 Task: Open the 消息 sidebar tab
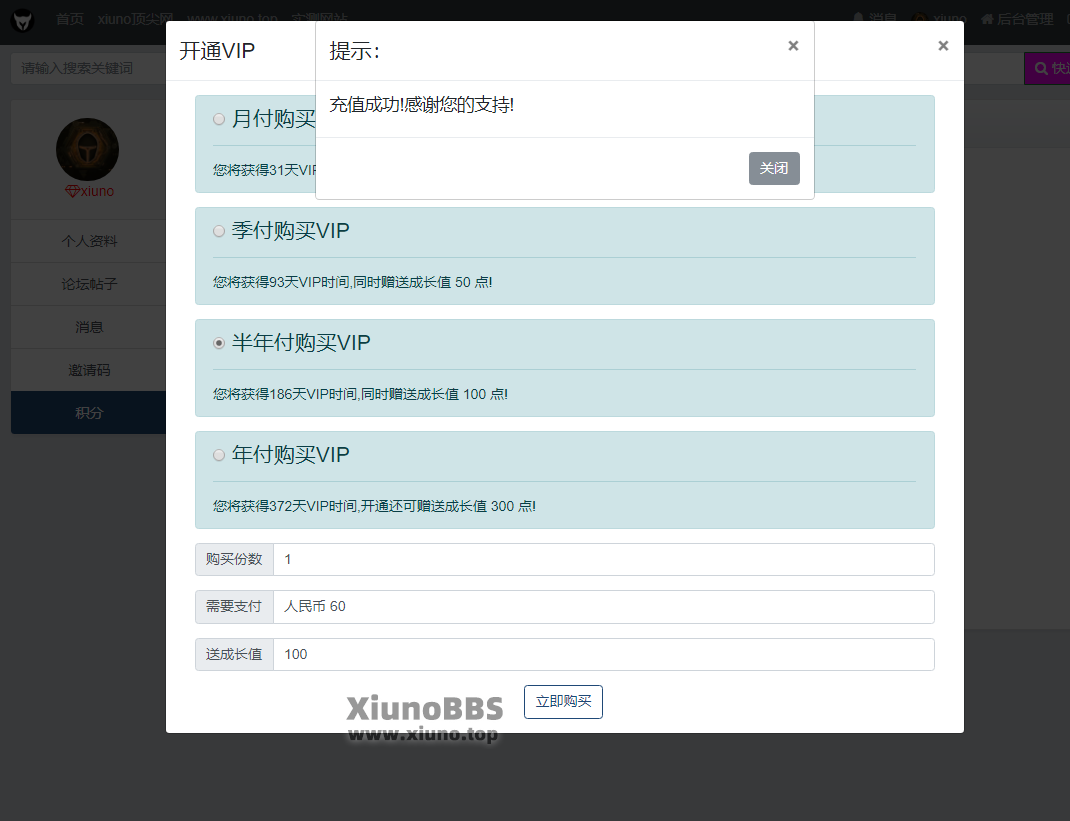[89, 327]
